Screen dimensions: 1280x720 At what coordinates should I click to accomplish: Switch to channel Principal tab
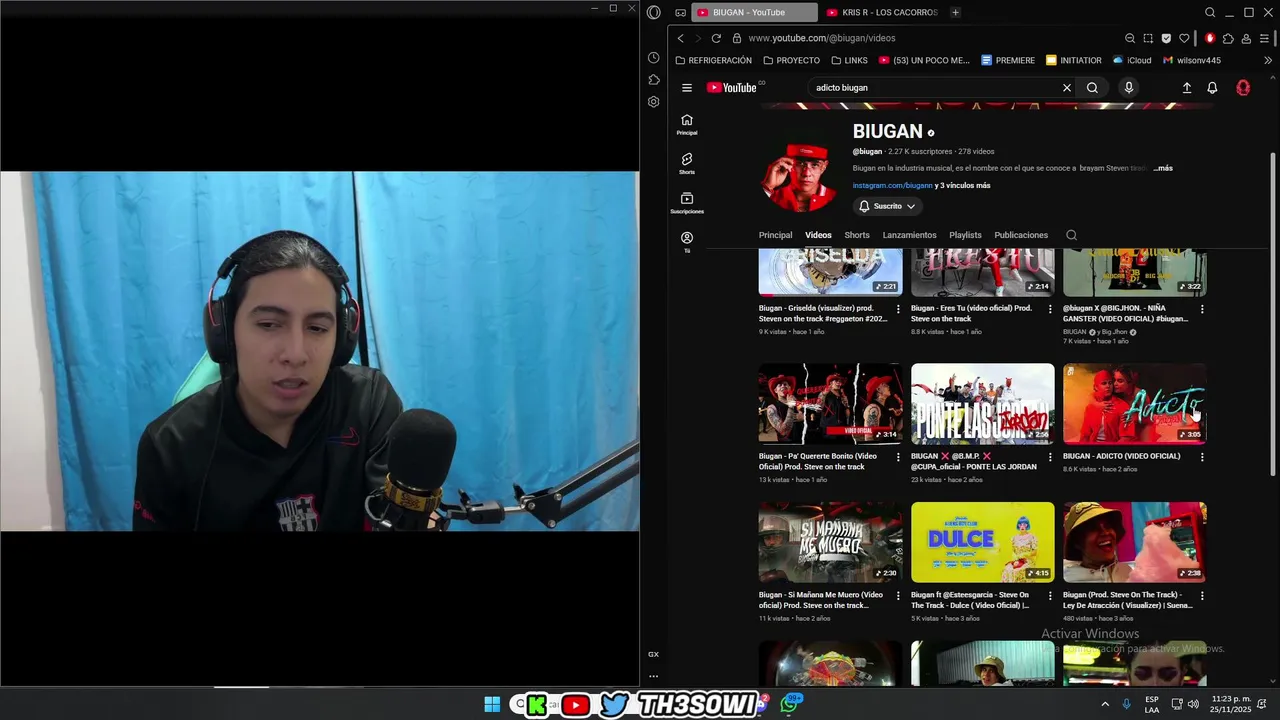[775, 235]
